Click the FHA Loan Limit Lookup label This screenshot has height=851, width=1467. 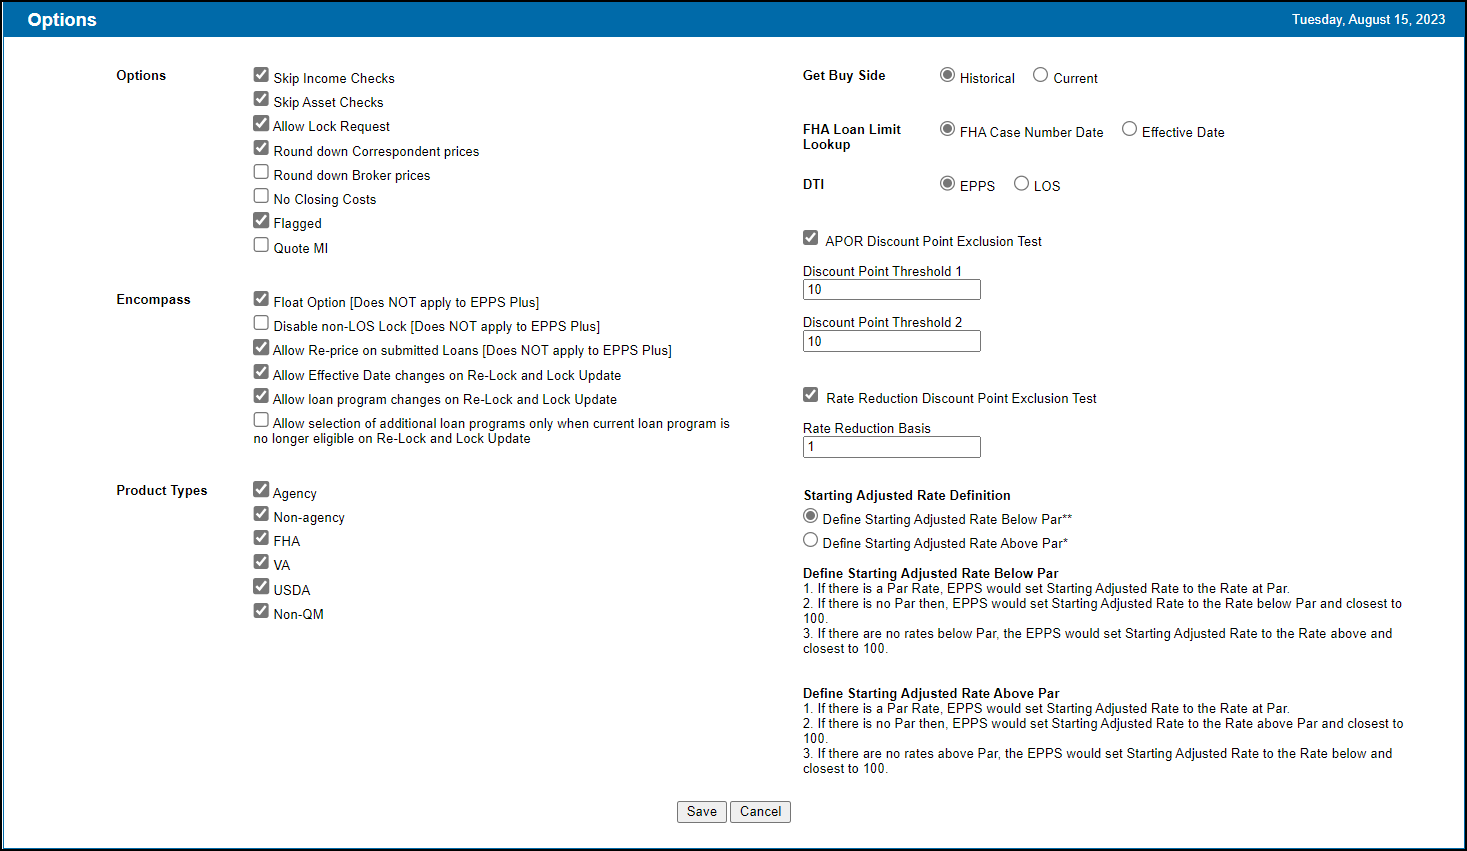point(852,137)
